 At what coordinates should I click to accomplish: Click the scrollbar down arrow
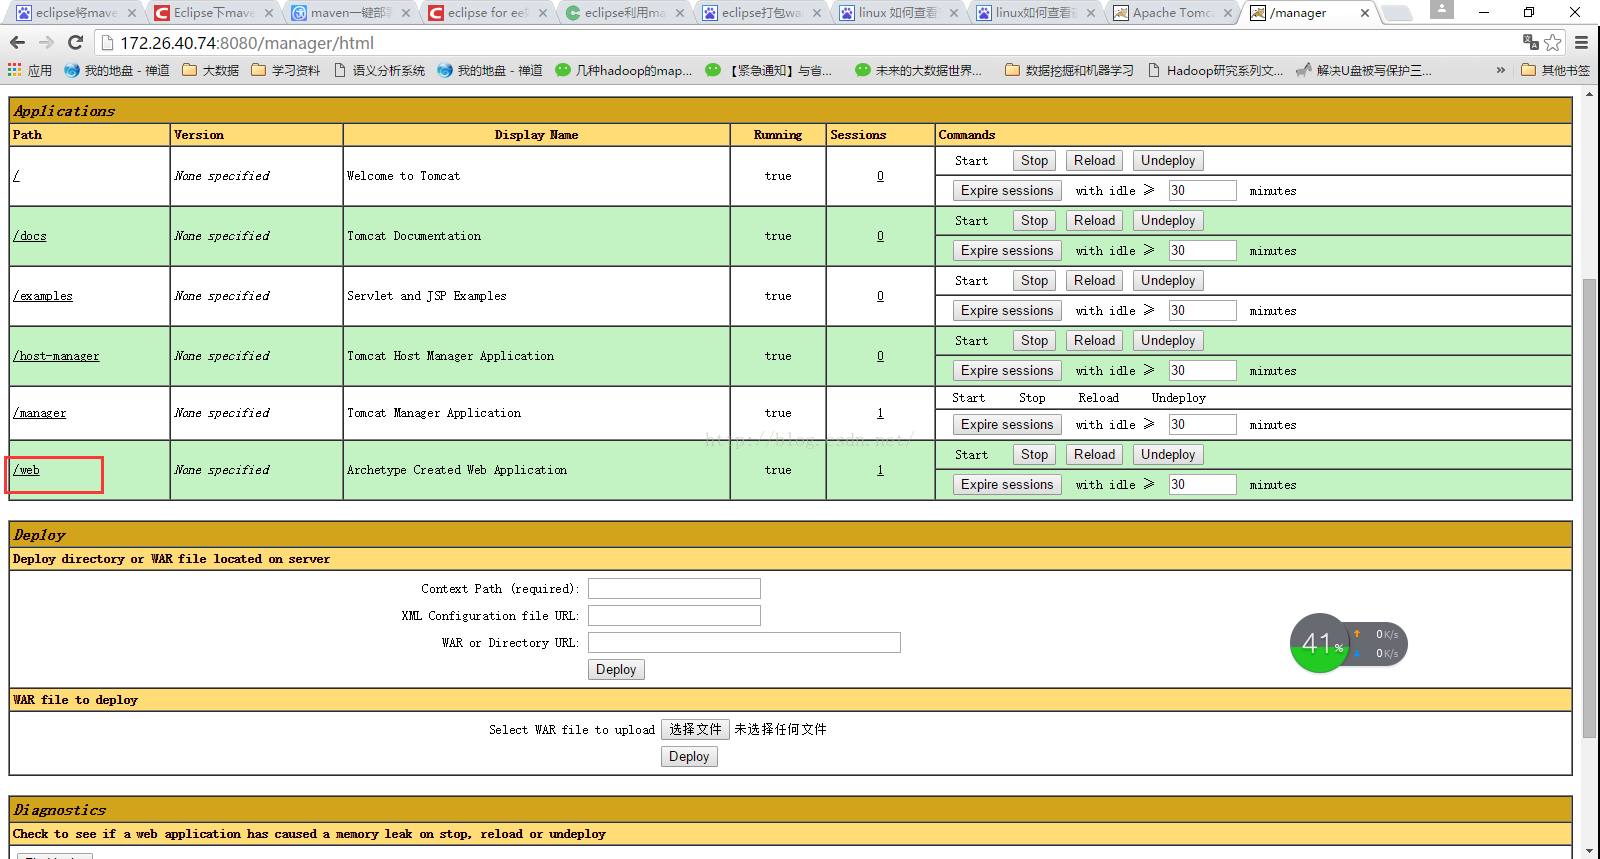1589,850
